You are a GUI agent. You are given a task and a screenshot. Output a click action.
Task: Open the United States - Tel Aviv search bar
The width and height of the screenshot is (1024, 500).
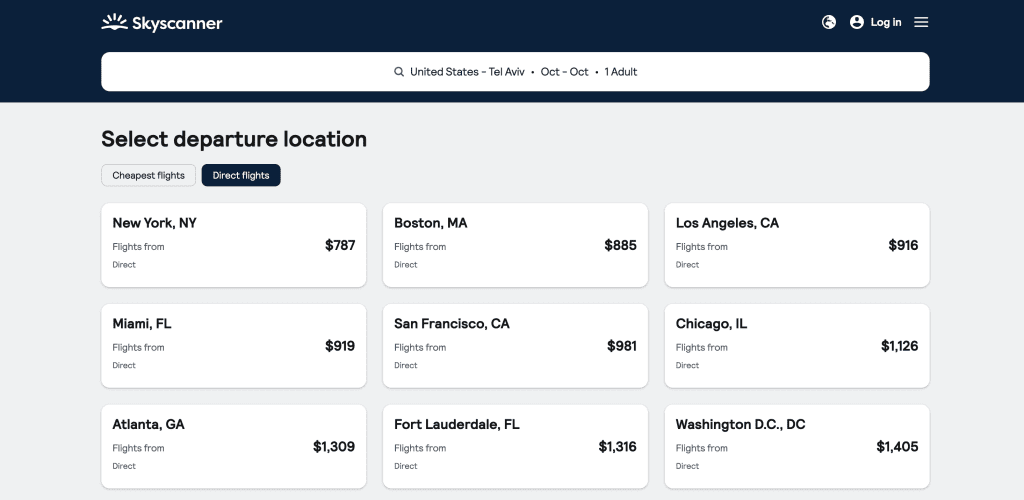tap(515, 72)
